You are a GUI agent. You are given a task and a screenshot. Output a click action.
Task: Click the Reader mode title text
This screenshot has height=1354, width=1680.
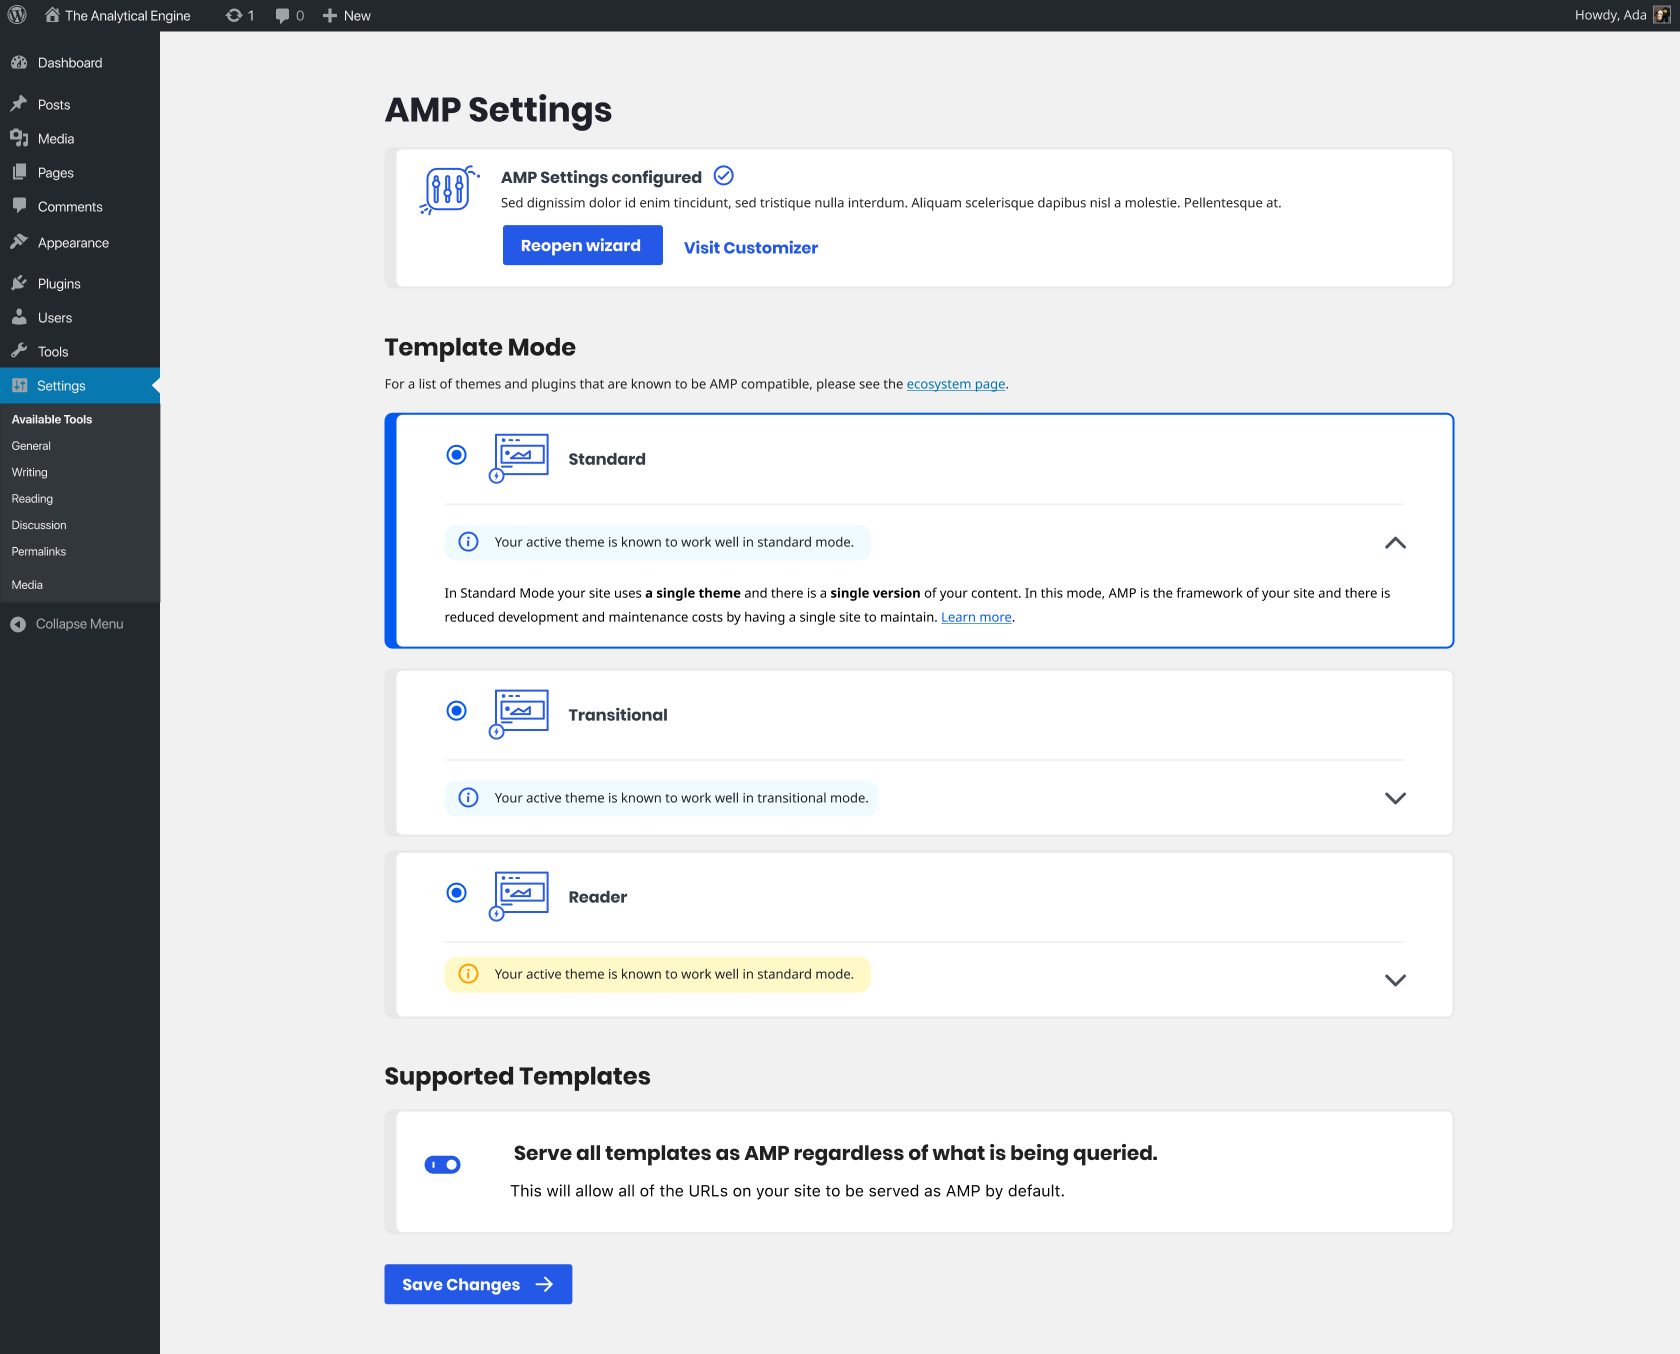click(x=598, y=897)
